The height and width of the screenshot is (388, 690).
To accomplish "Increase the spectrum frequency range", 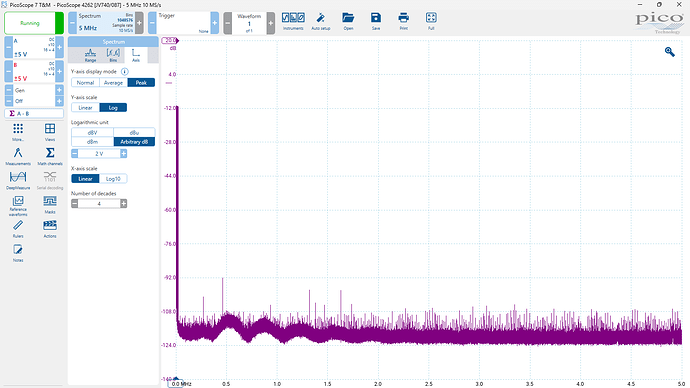I will 139,23.
